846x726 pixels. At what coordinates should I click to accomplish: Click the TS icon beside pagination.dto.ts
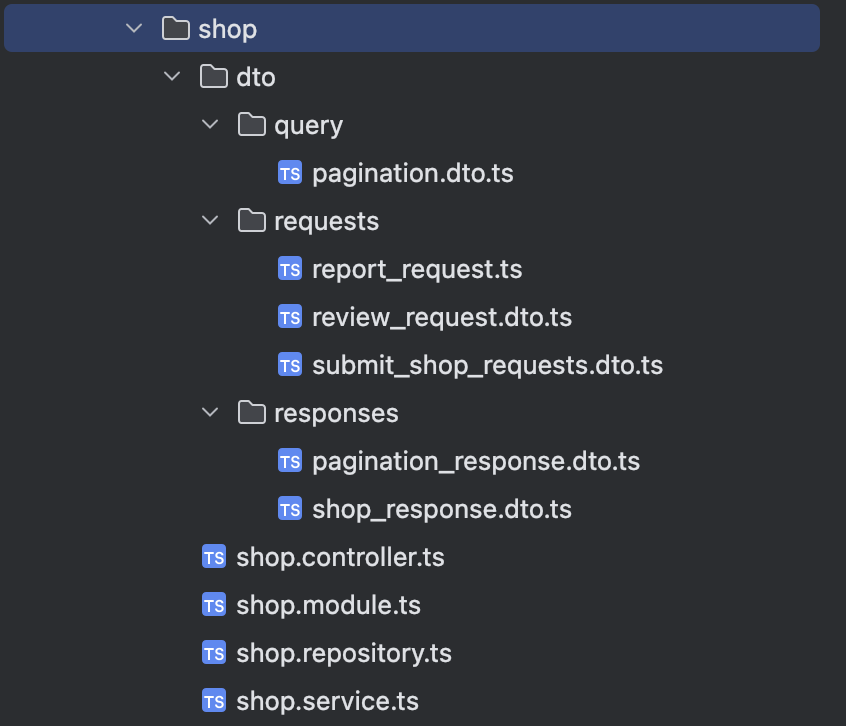[290, 173]
